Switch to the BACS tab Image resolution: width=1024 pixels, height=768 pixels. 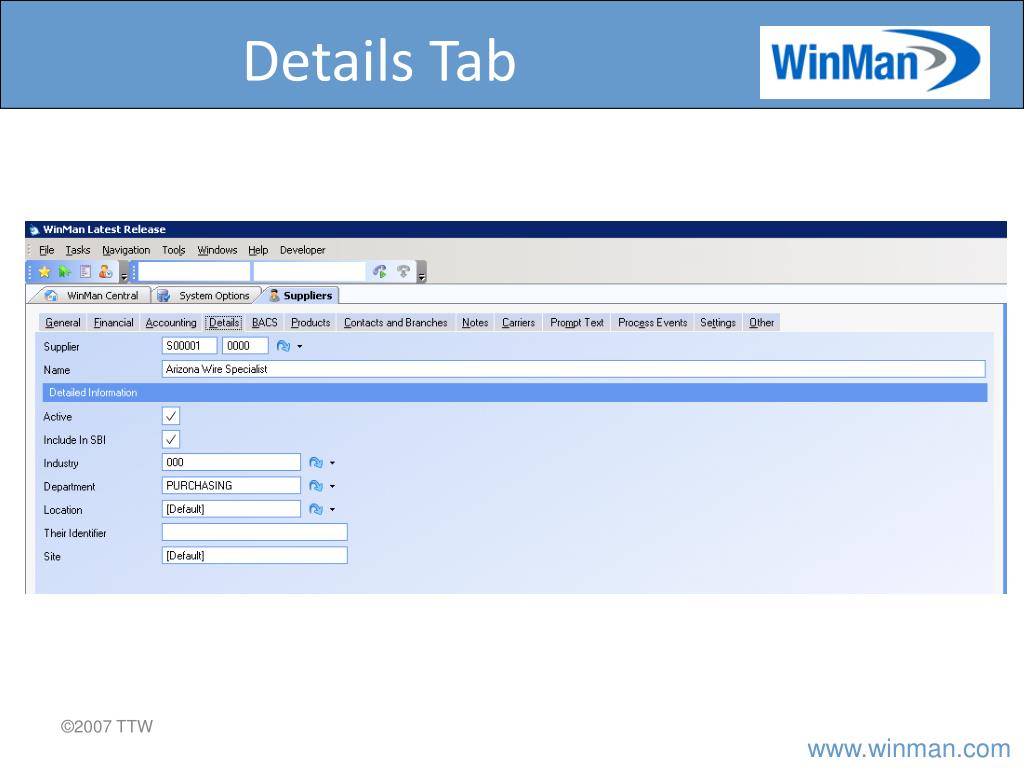pos(264,323)
